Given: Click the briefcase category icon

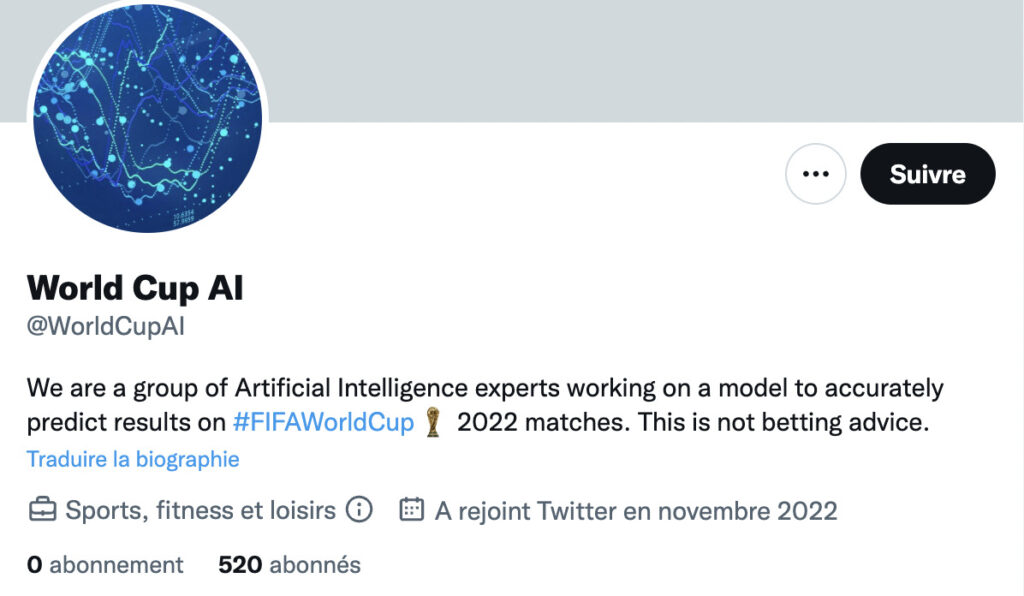Looking at the screenshot, I should 42,509.
